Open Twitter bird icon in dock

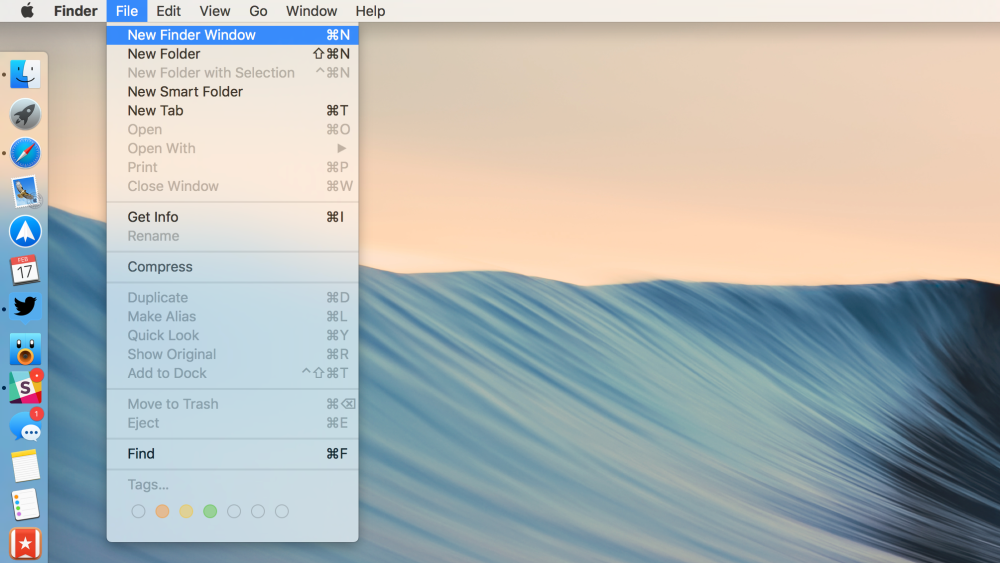pos(25,308)
